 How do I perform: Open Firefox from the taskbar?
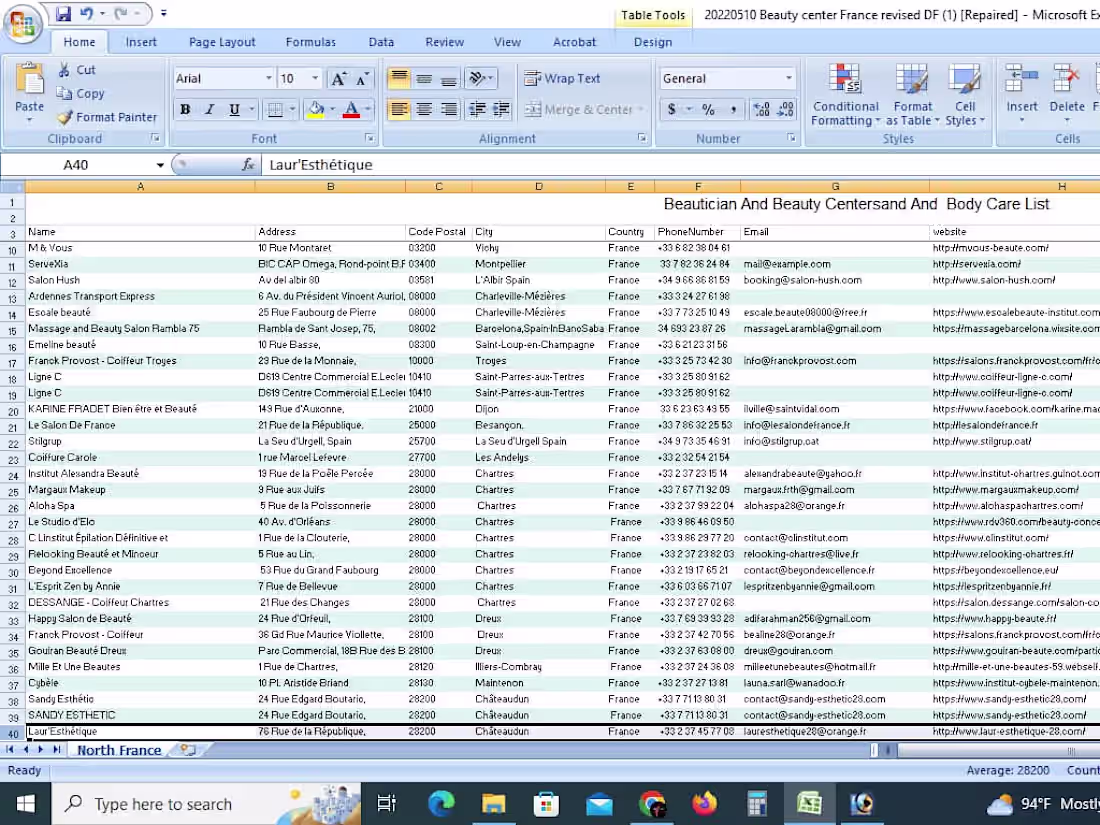pos(704,803)
